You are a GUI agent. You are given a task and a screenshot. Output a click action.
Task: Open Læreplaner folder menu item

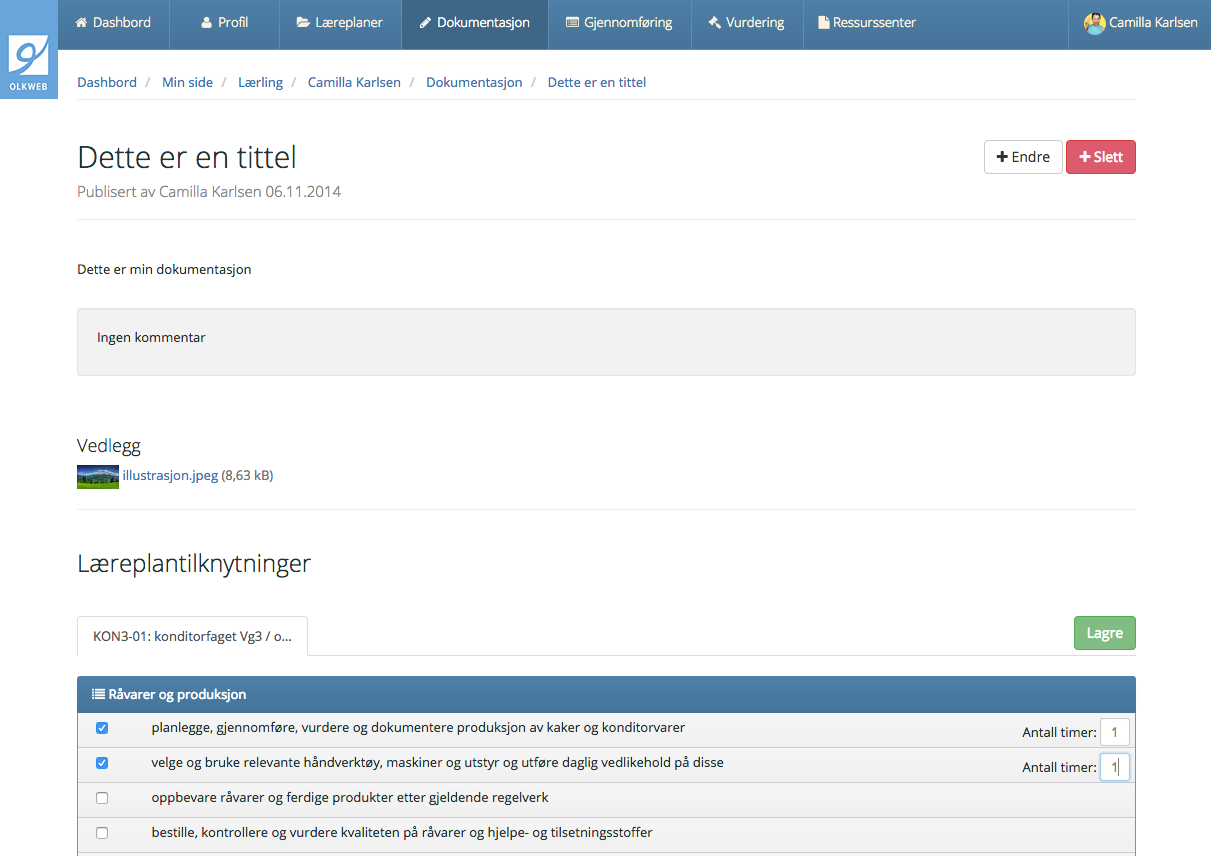pos(340,22)
